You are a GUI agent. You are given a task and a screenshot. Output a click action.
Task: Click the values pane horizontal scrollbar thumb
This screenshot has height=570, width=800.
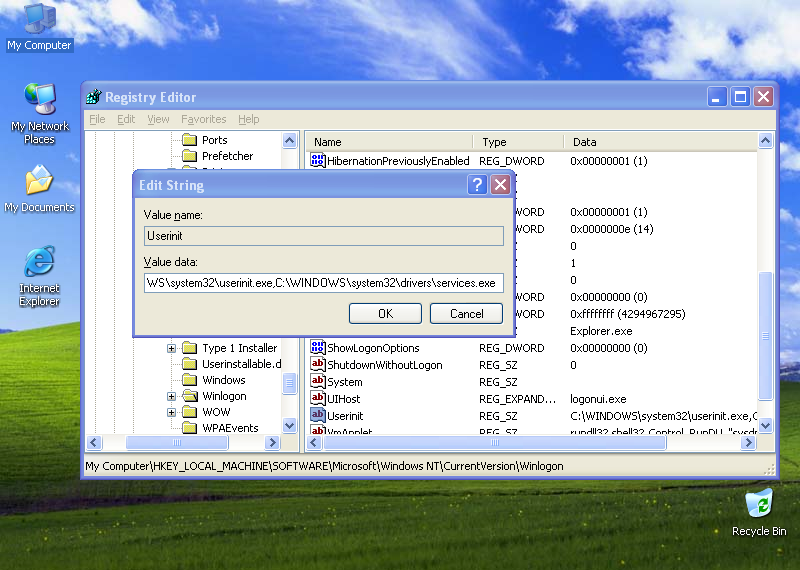(x=495, y=442)
